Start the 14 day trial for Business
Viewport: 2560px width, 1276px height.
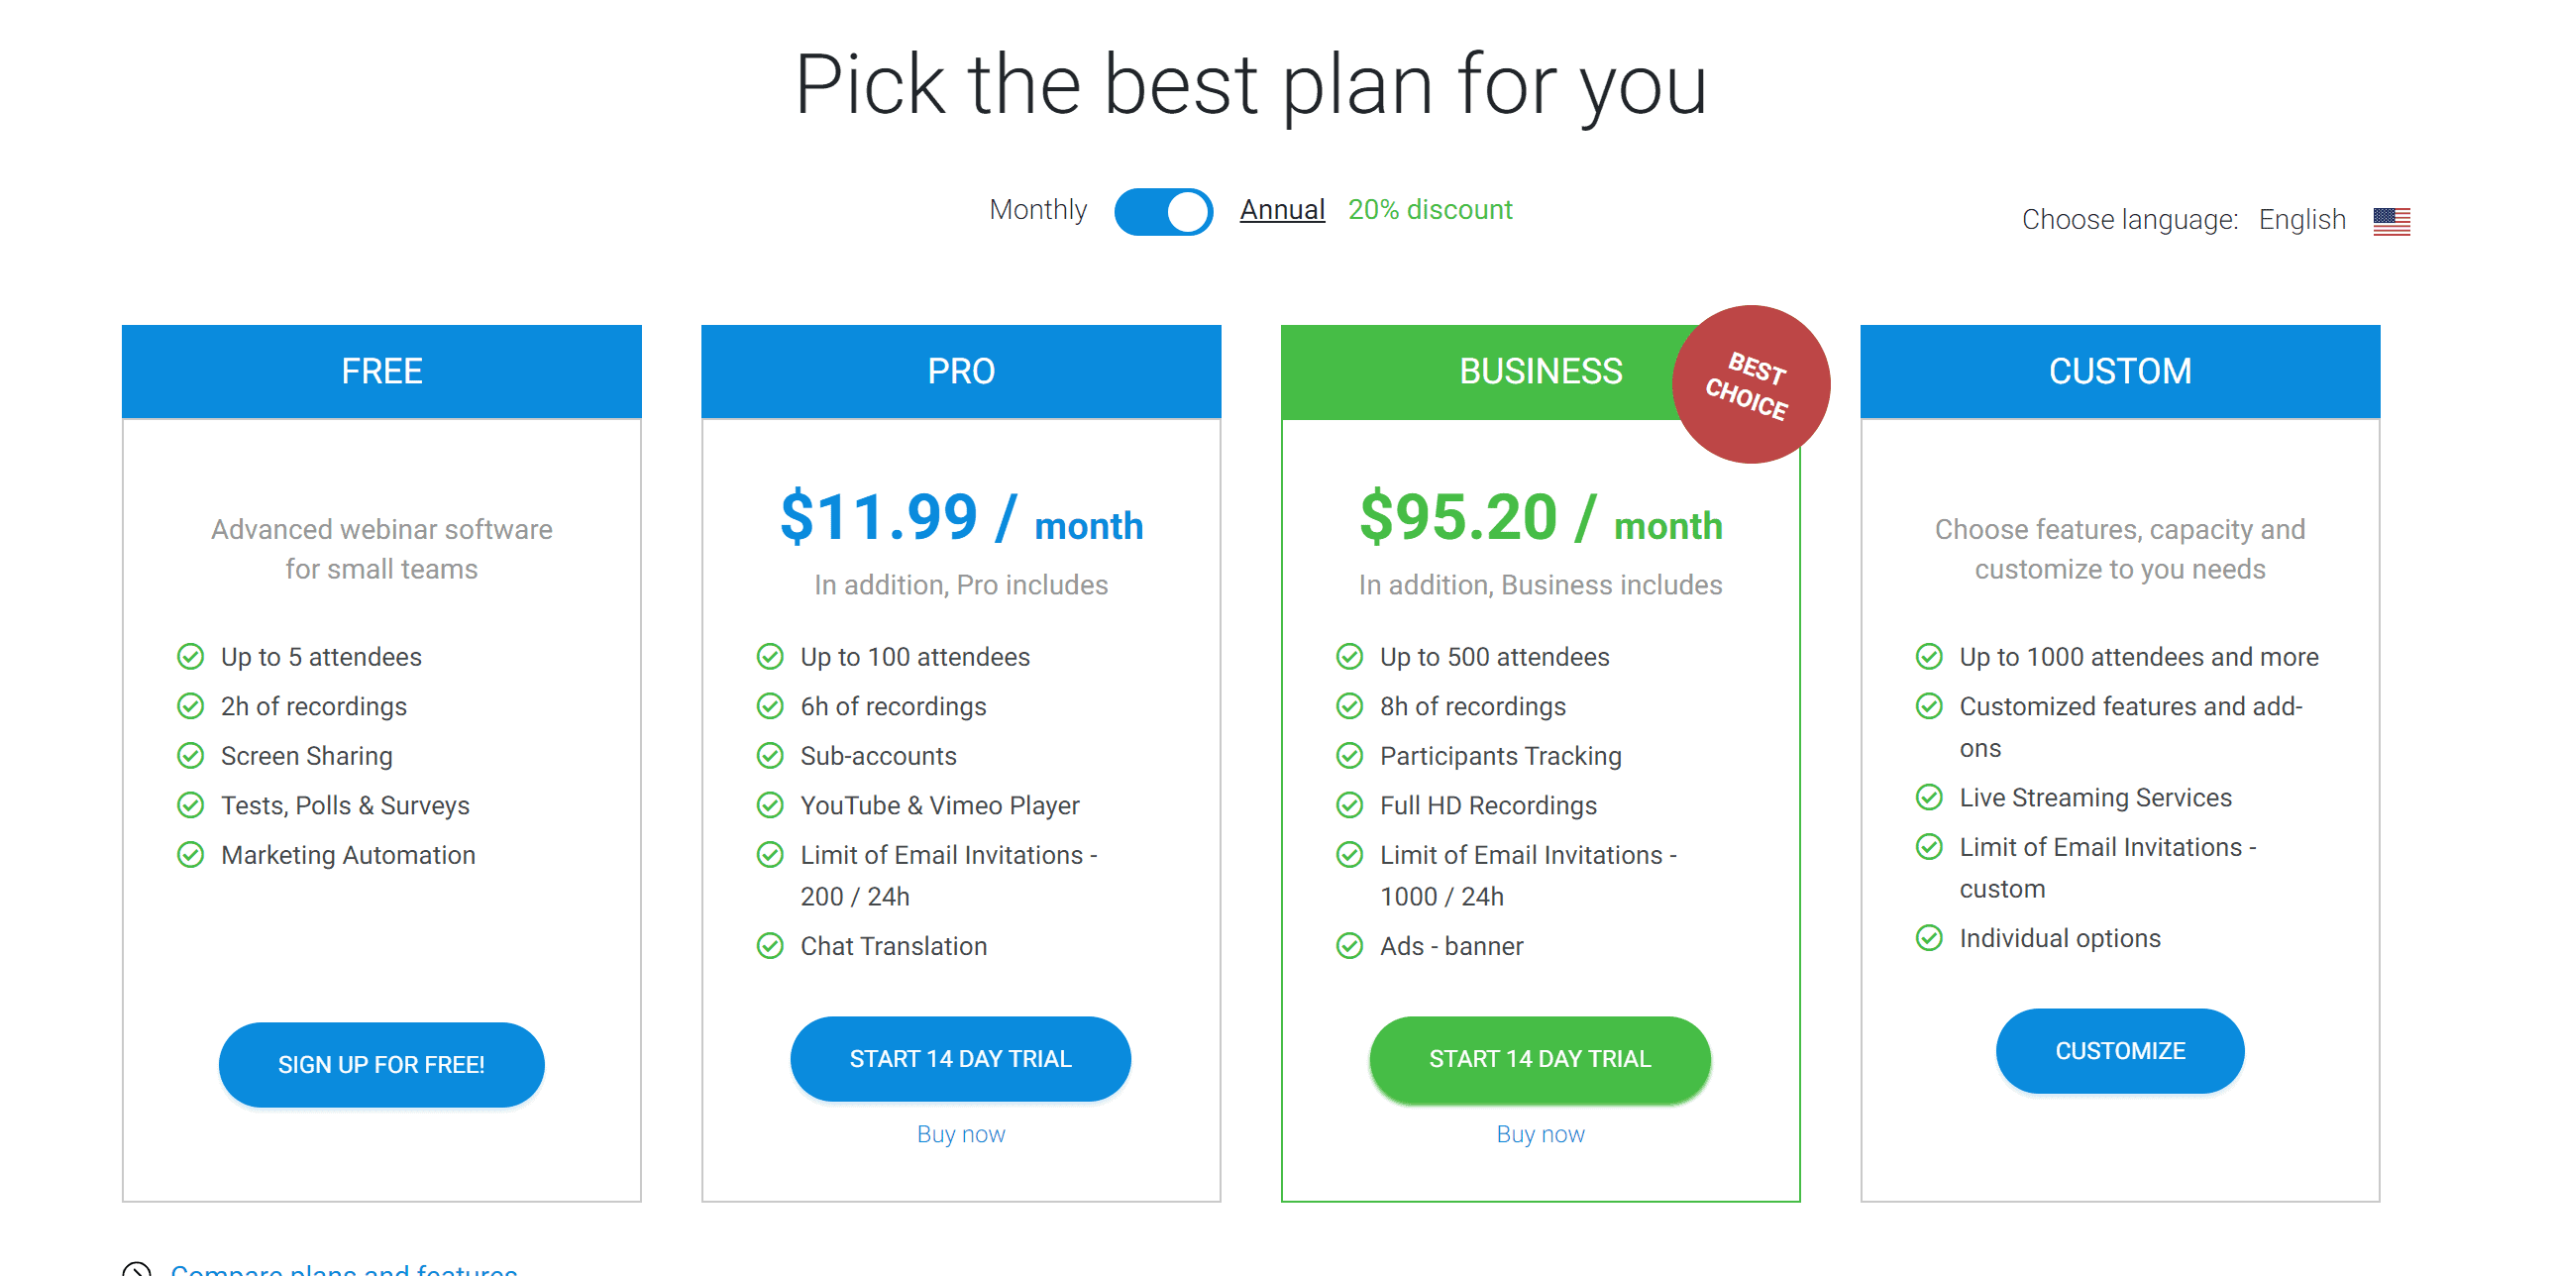coord(1539,1059)
